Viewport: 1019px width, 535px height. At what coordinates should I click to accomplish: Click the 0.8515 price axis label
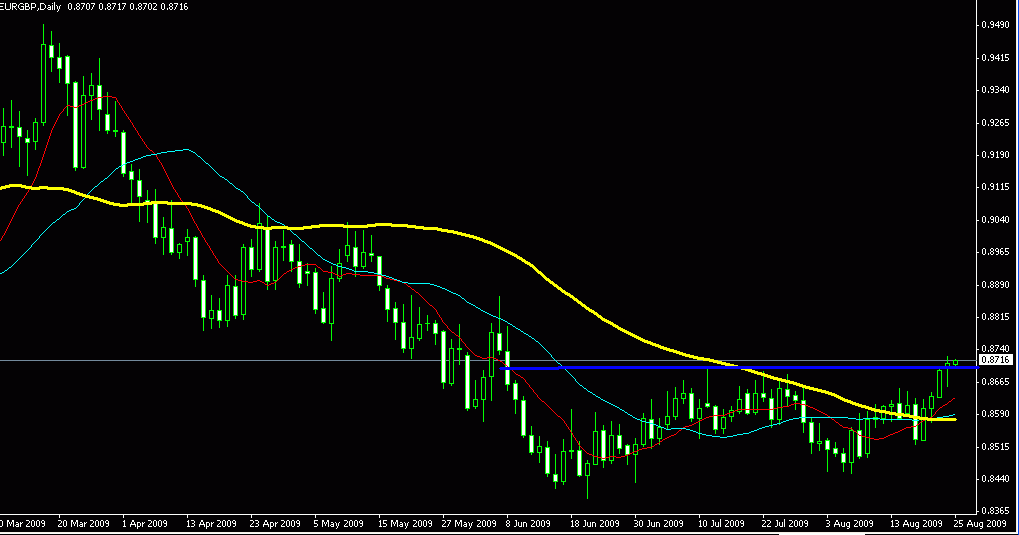[x=996, y=447]
